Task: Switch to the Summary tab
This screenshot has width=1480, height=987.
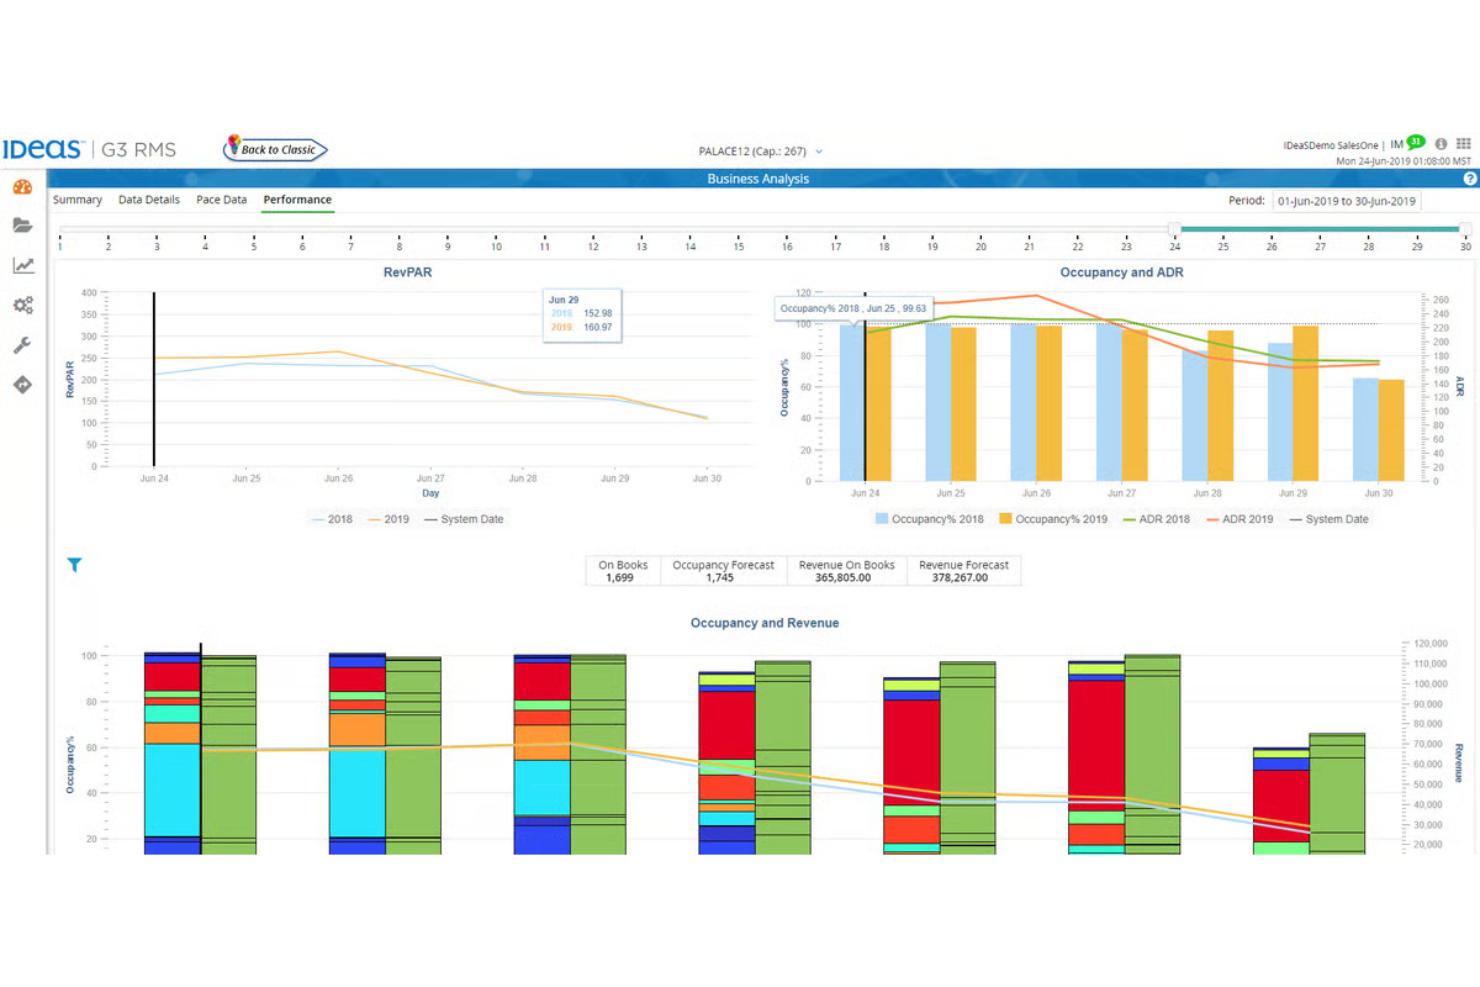Action: tap(77, 200)
